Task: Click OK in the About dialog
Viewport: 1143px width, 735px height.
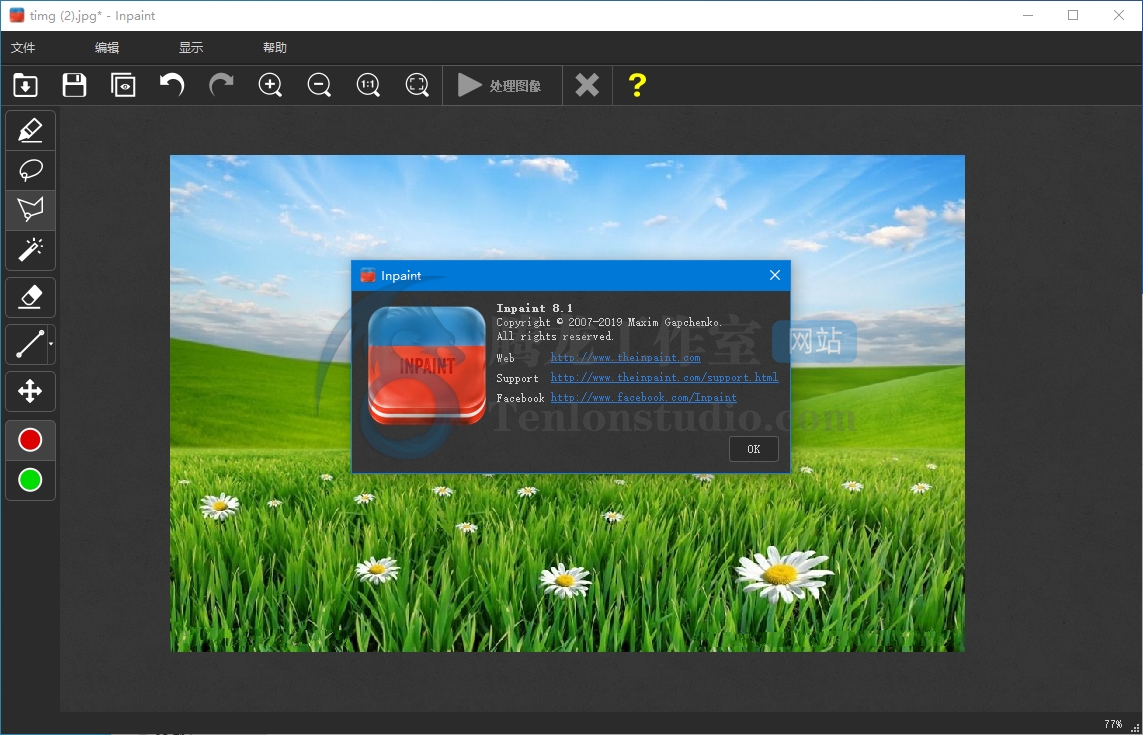Action: point(754,449)
